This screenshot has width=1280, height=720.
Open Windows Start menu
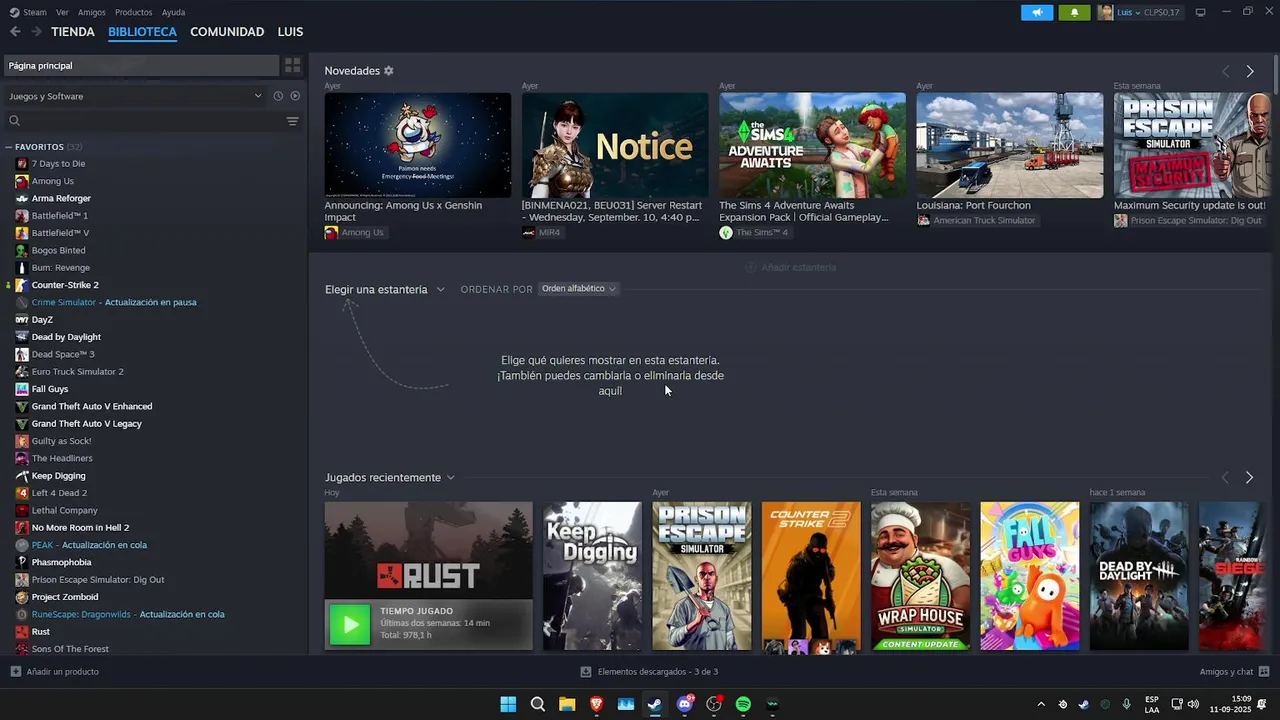click(x=508, y=704)
